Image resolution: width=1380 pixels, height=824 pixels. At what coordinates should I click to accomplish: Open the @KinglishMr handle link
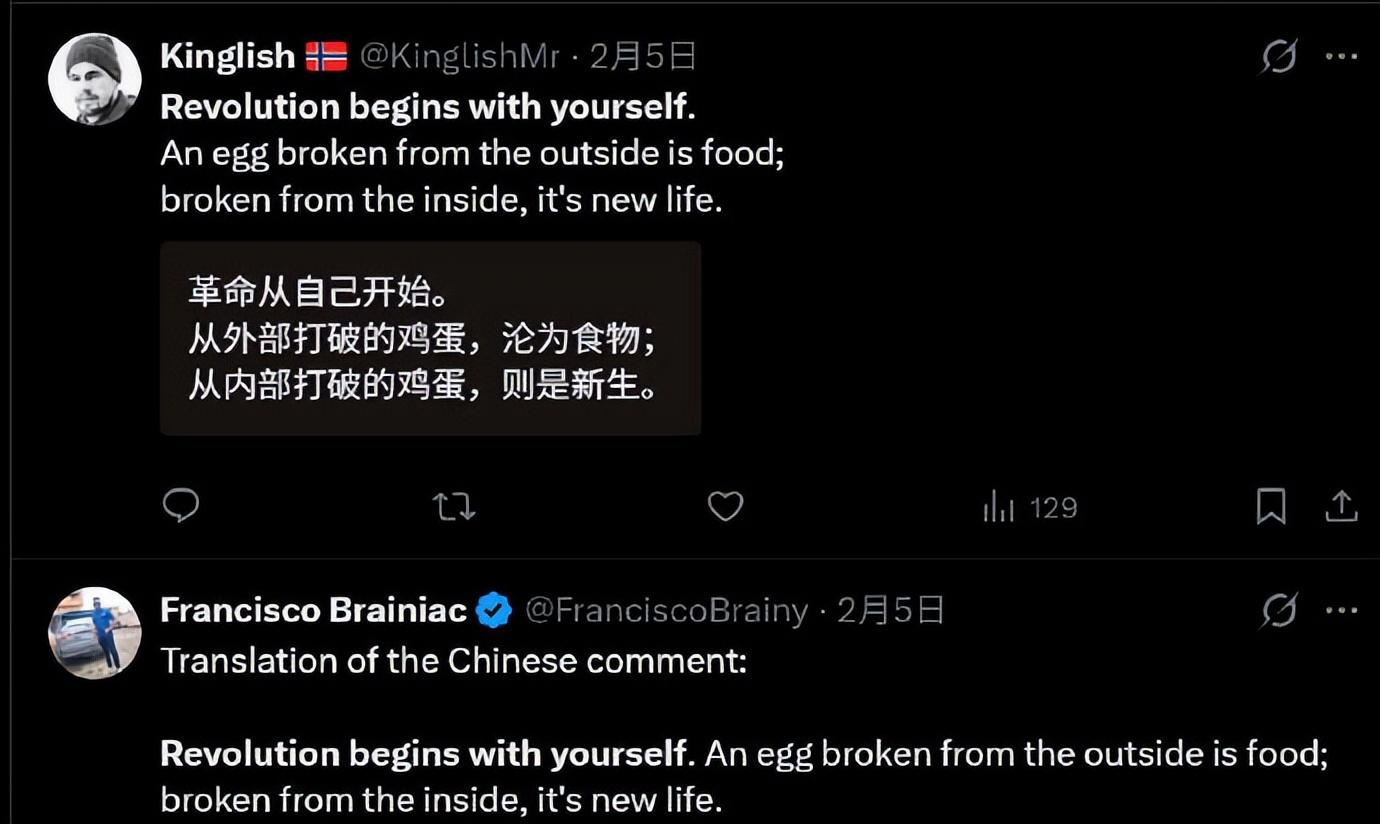point(459,56)
